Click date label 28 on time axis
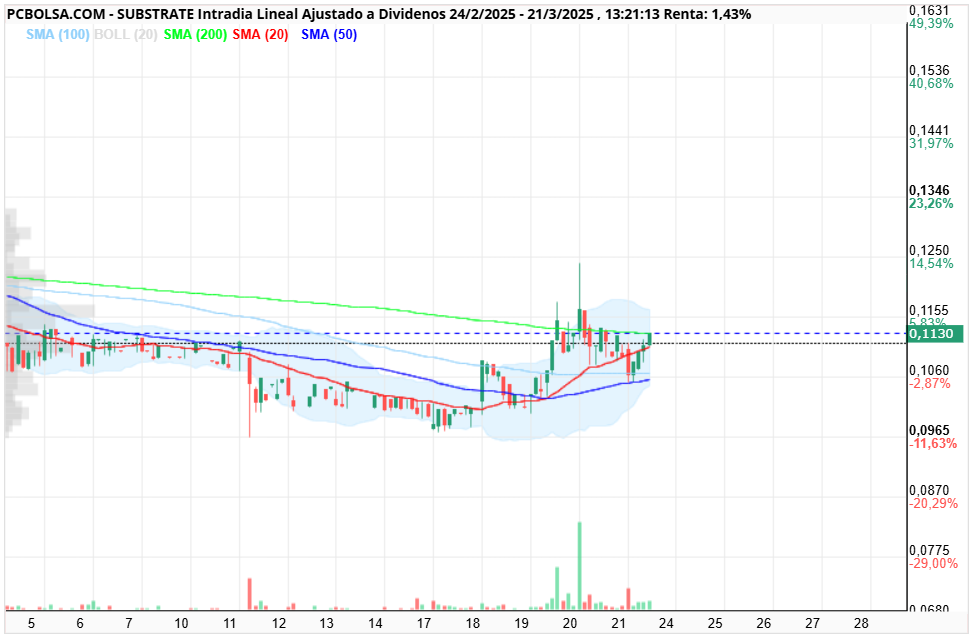The width and height of the screenshot is (973, 638). (x=861, y=624)
